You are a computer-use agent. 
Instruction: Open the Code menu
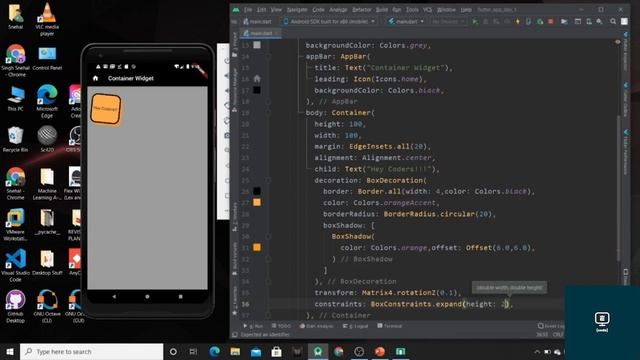318,9
